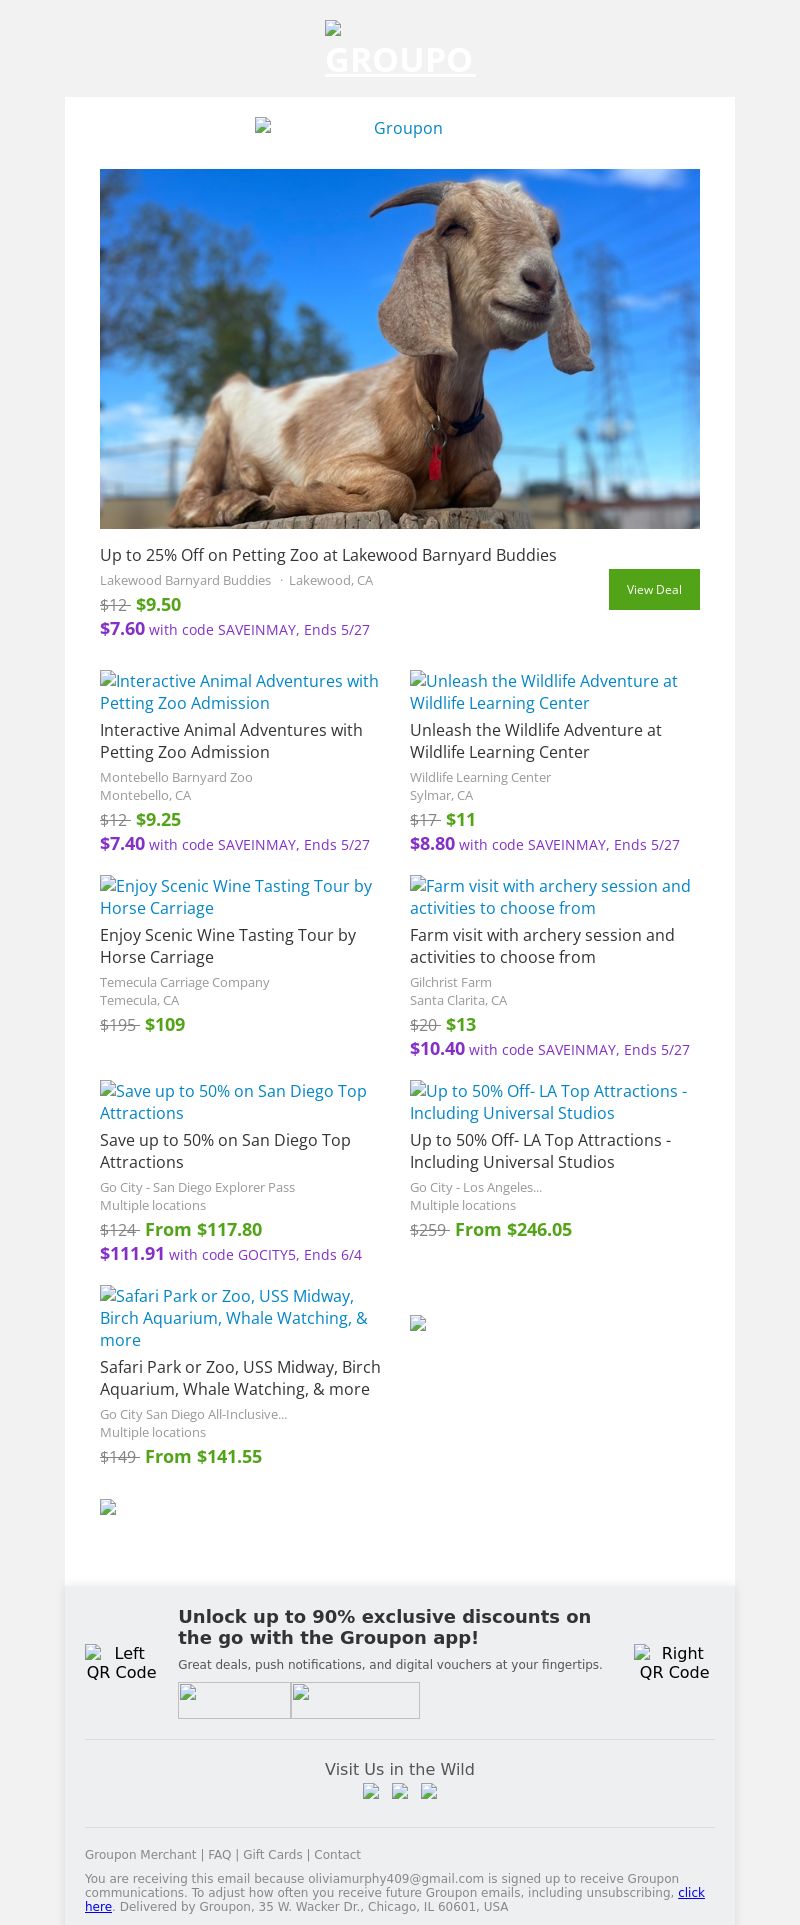Click the goat photo for the petting zoo deal
Image resolution: width=800 pixels, height=1925 pixels.
pyautogui.click(x=400, y=348)
